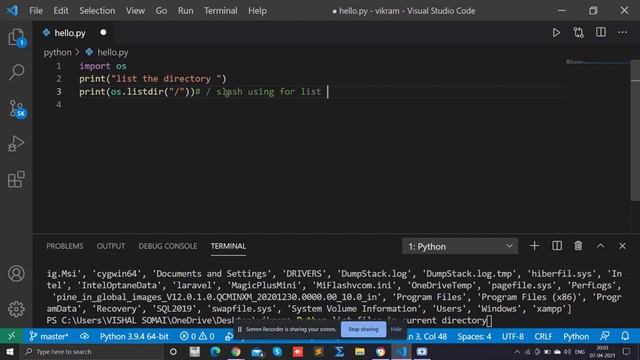Click line number 3 in gutter
Screen dimensions: 640x360
[x=59, y=91]
